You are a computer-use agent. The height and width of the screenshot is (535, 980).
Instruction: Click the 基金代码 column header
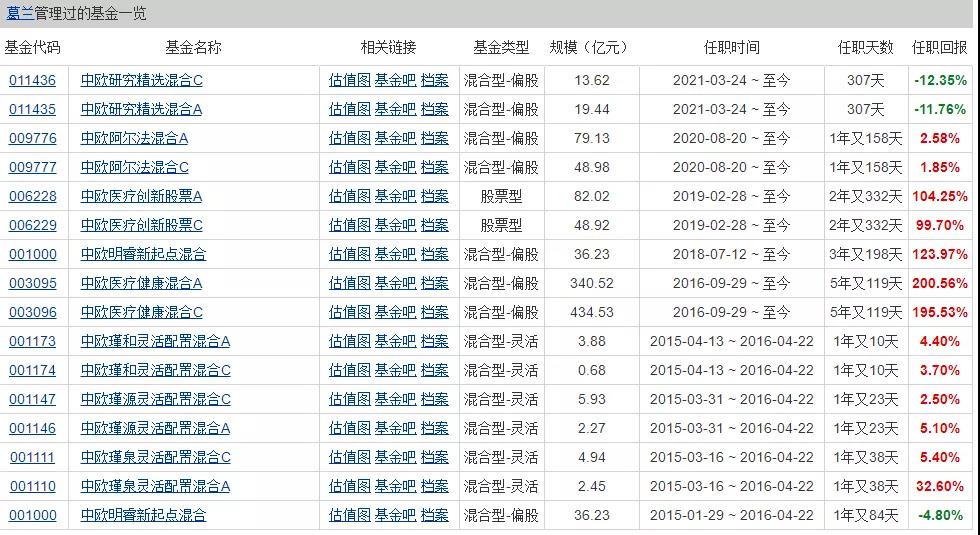coord(32,48)
